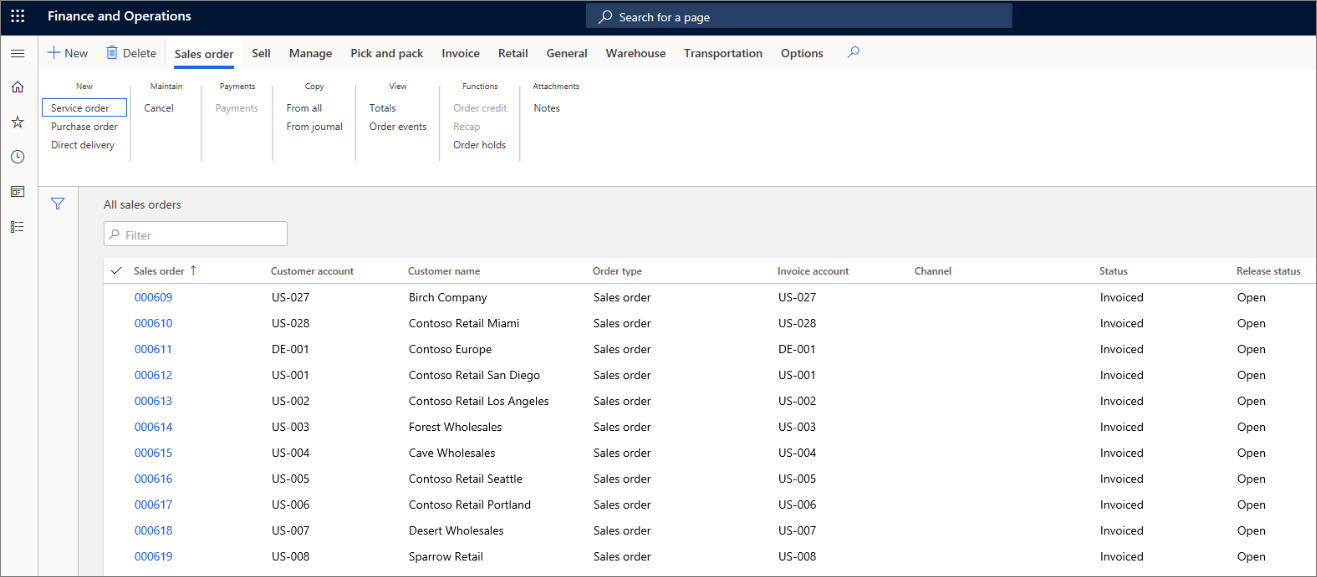Select Forest Wholesales customer name cell

point(455,427)
